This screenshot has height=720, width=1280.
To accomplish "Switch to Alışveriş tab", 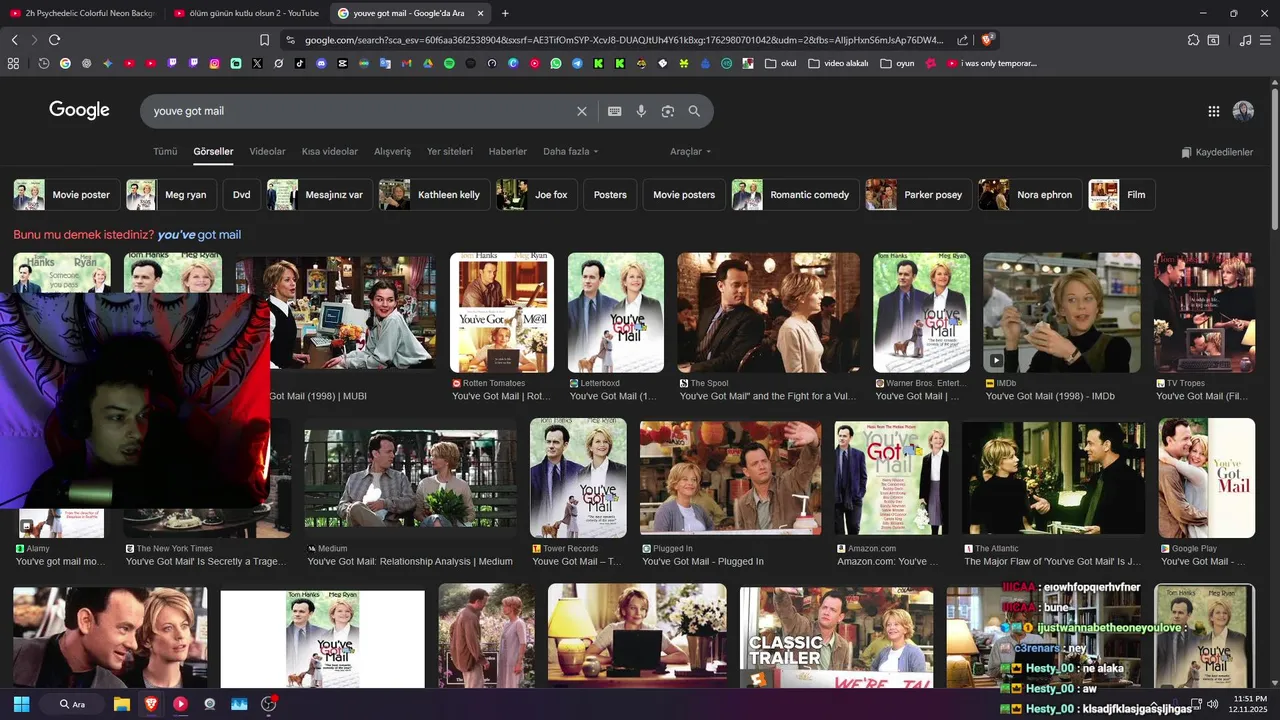I will click(392, 152).
